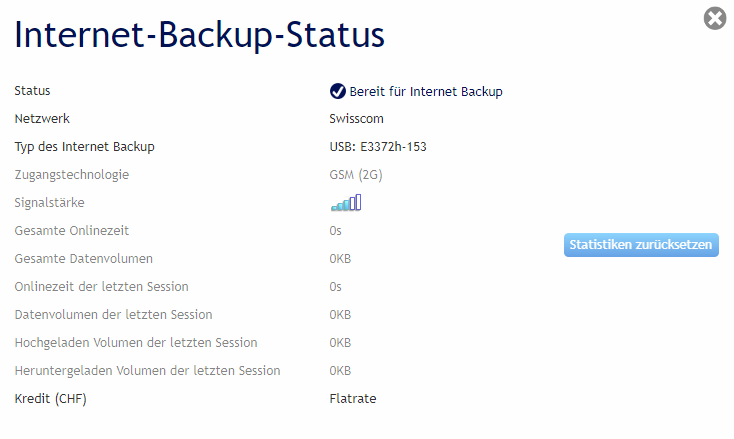Click the GSM (2G) technology value
734x439 pixels.
pyautogui.click(x=356, y=175)
